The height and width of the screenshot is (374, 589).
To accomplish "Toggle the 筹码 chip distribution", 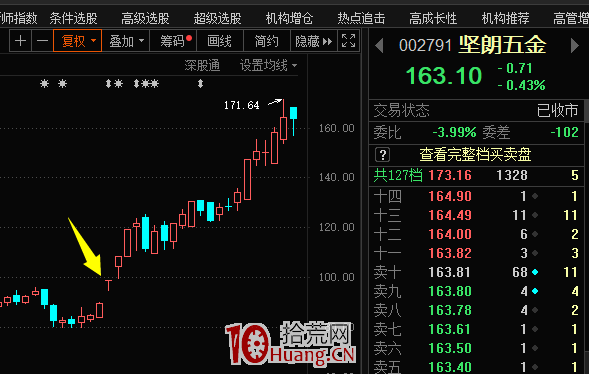I will (173, 41).
